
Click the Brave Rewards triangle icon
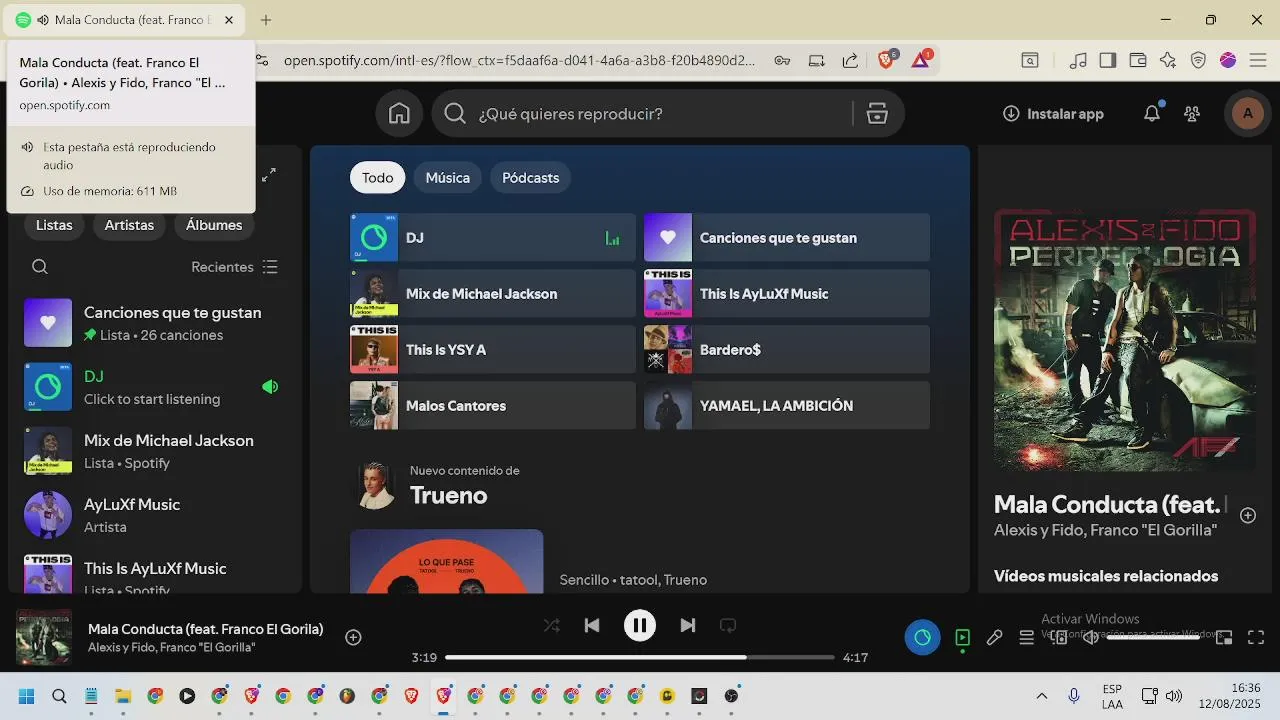921,60
